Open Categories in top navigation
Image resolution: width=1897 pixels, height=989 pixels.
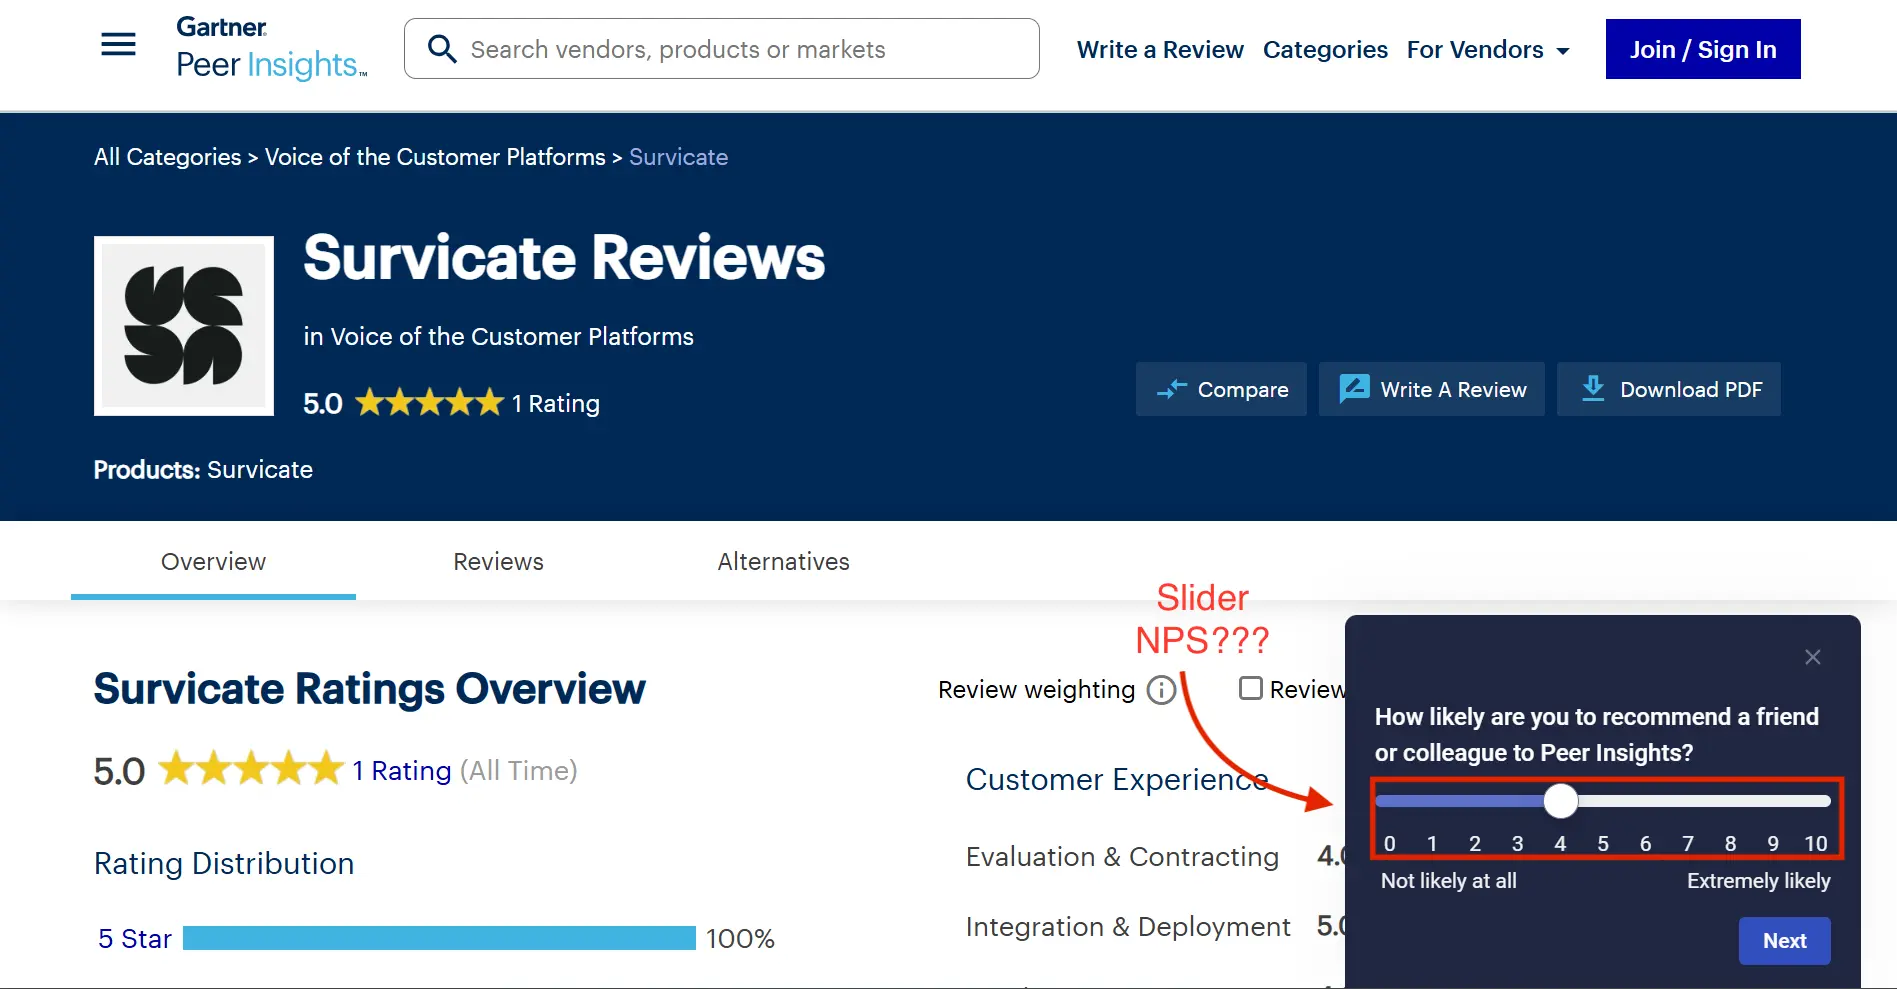tap(1325, 49)
